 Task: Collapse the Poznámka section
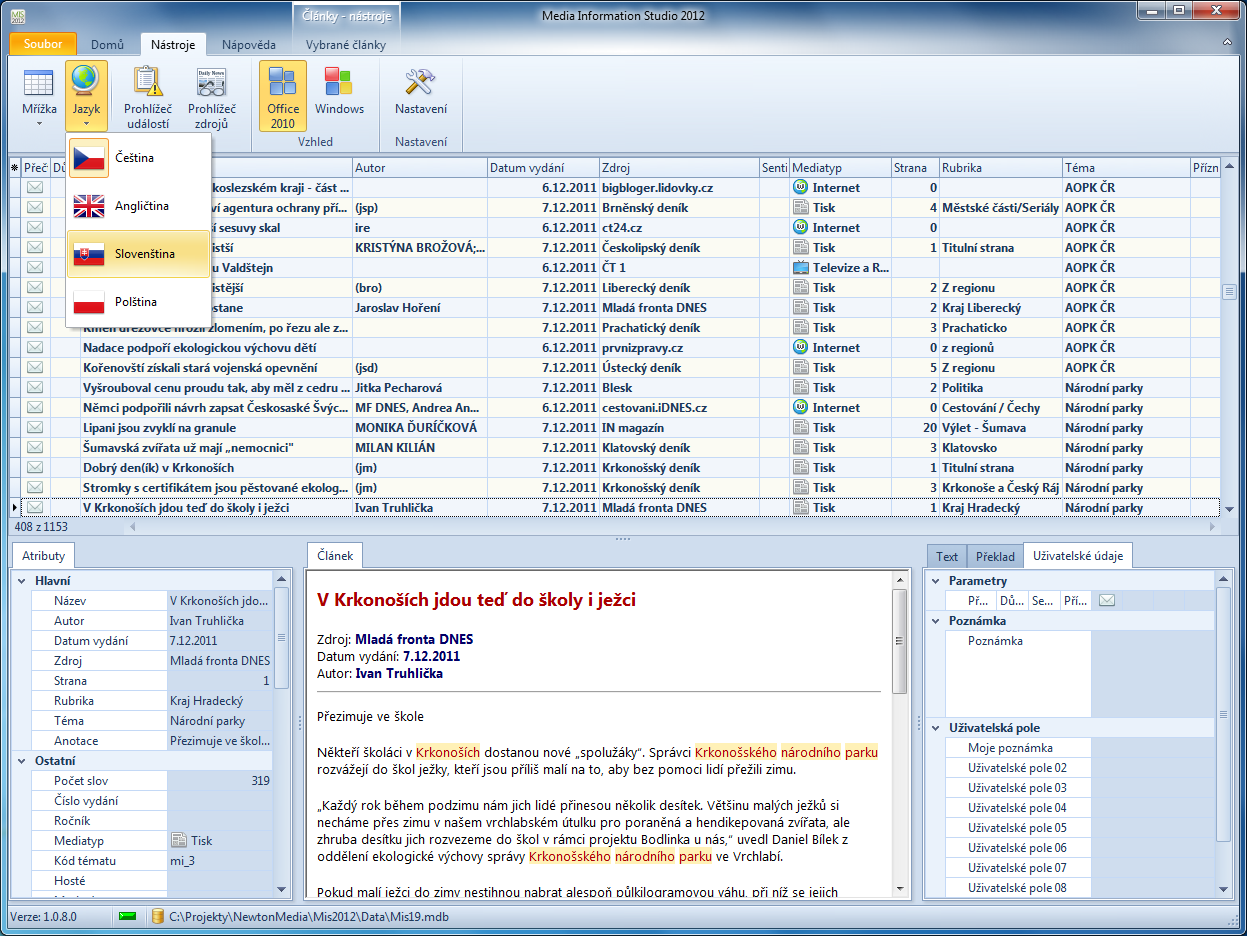935,621
